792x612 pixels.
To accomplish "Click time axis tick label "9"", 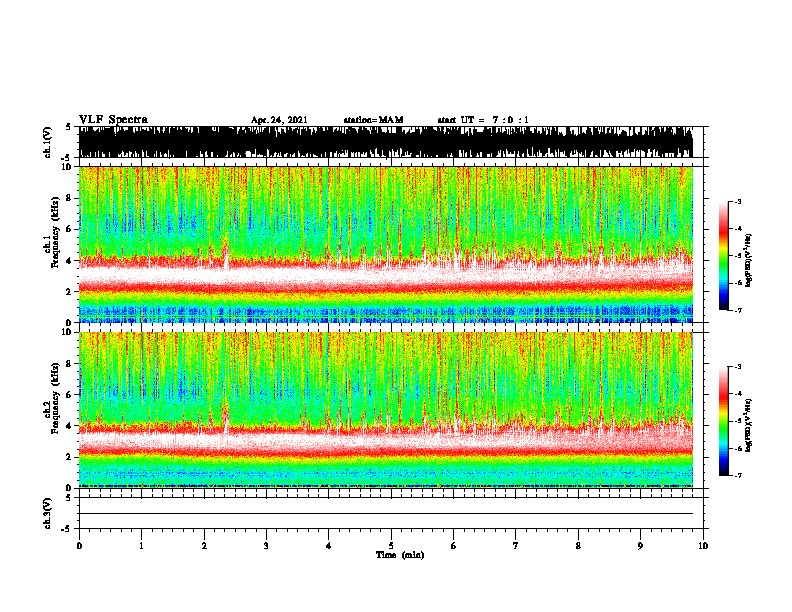I will [x=640, y=546].
